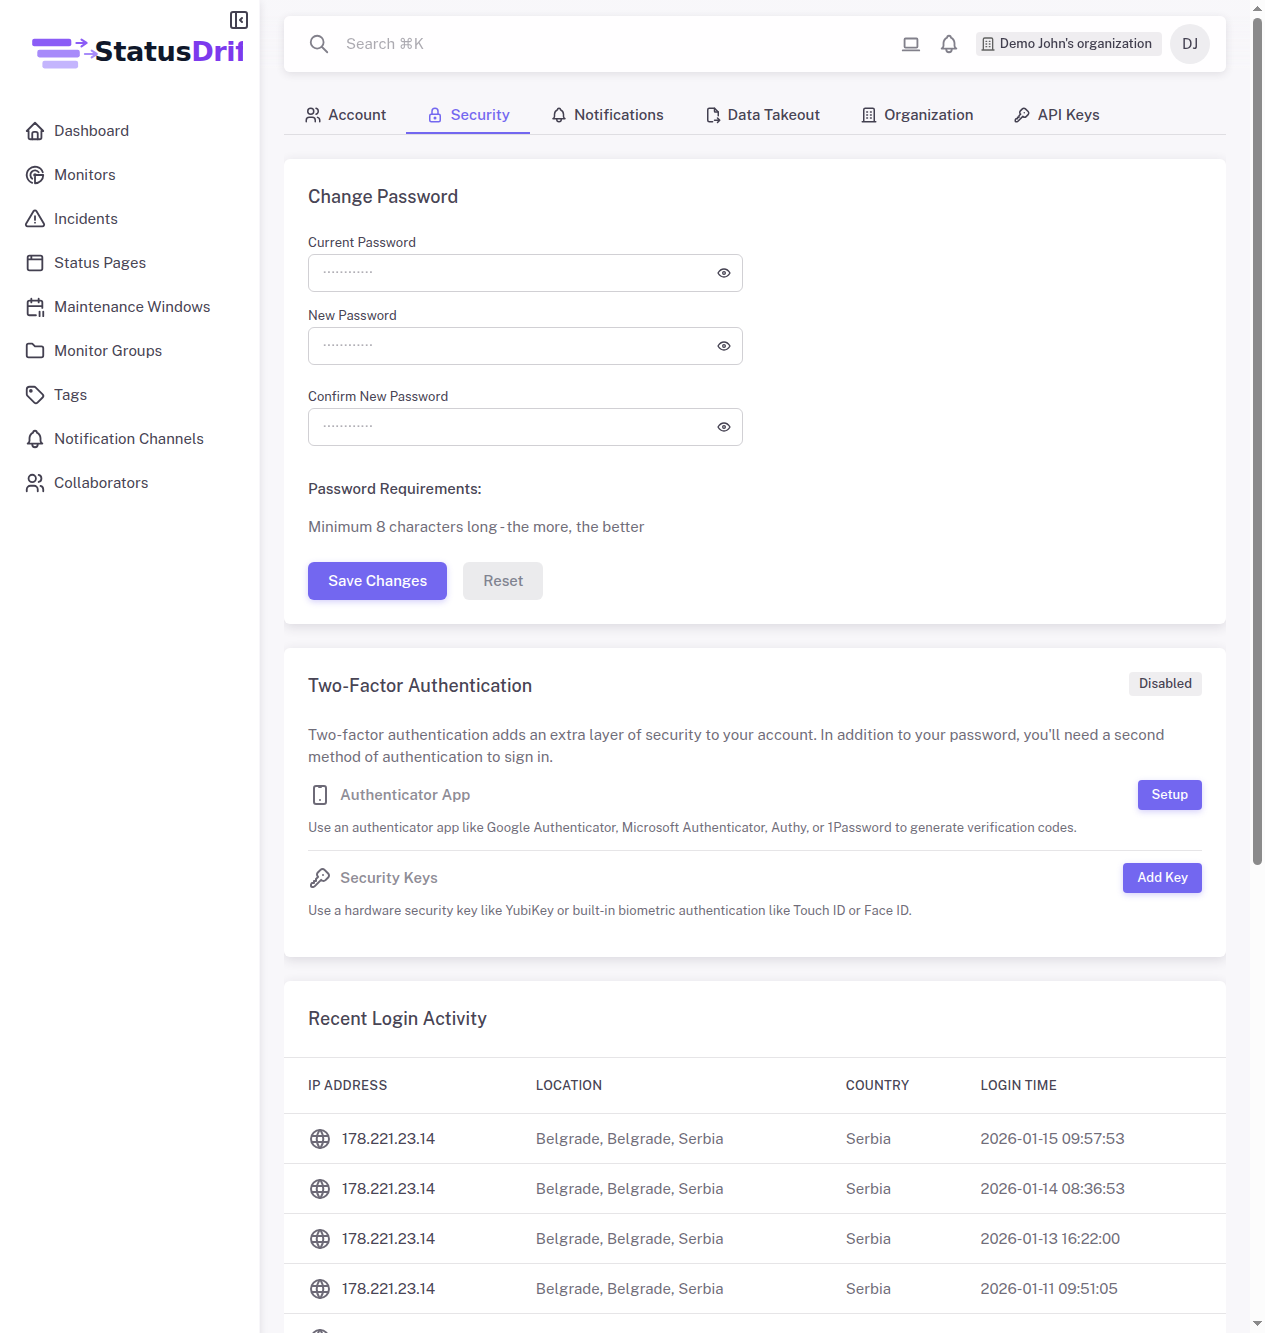Image resolution: width=1265 pixels, height=1333 pixels.
Task: Open the API Keys tab
Action: (1056, 114)
